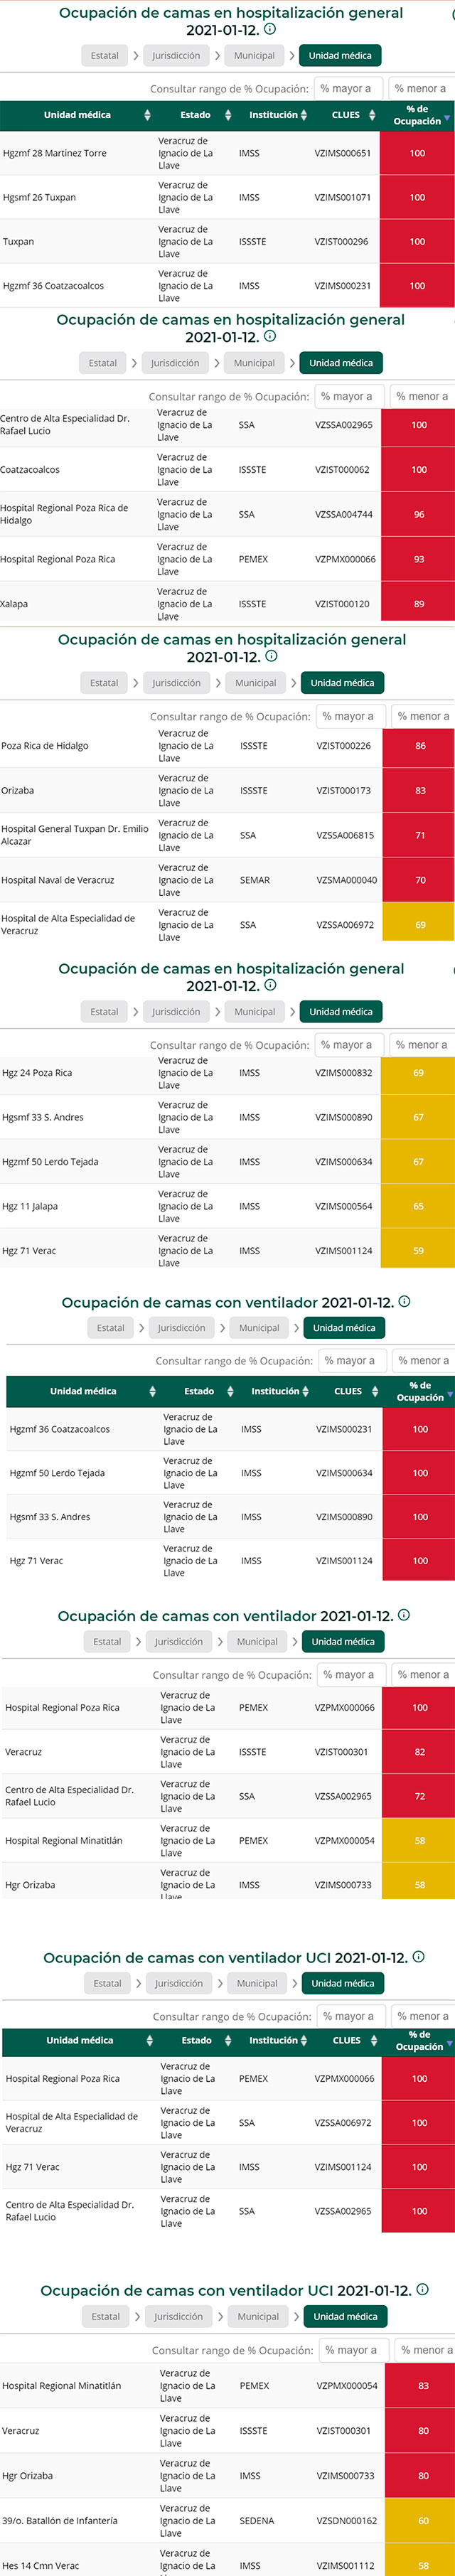Sort non-UCI ventilador table by CLUES column
Viewport: 455px width, 2576px height.
tap(348, 1391)
